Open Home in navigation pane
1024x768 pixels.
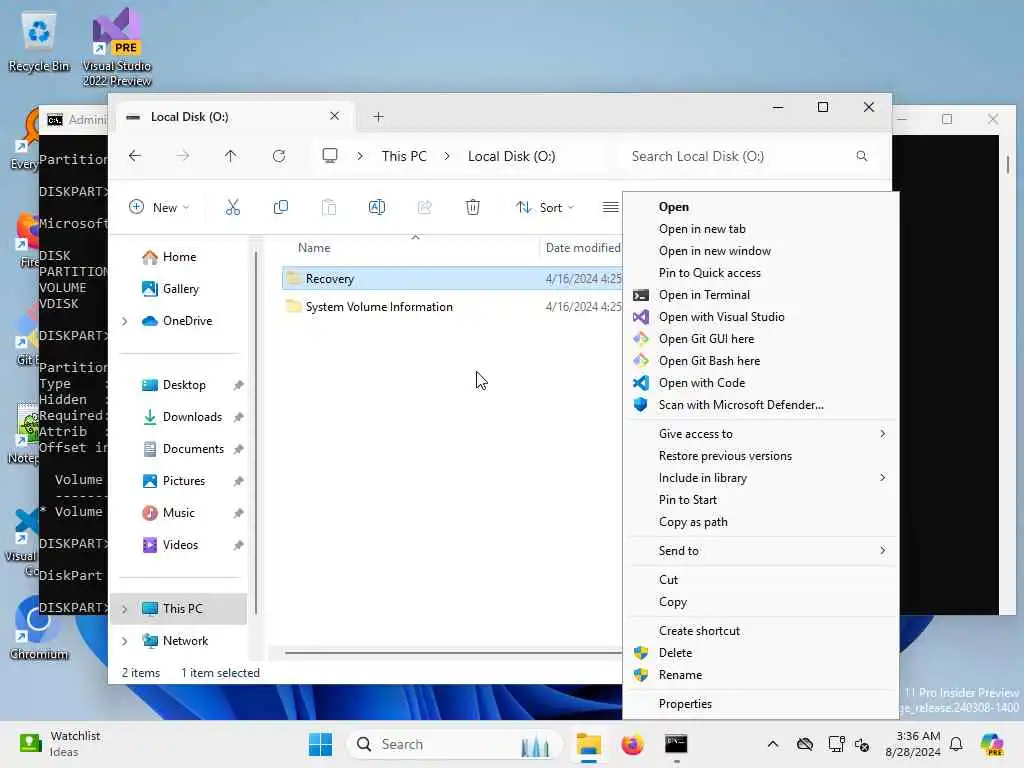181,257
